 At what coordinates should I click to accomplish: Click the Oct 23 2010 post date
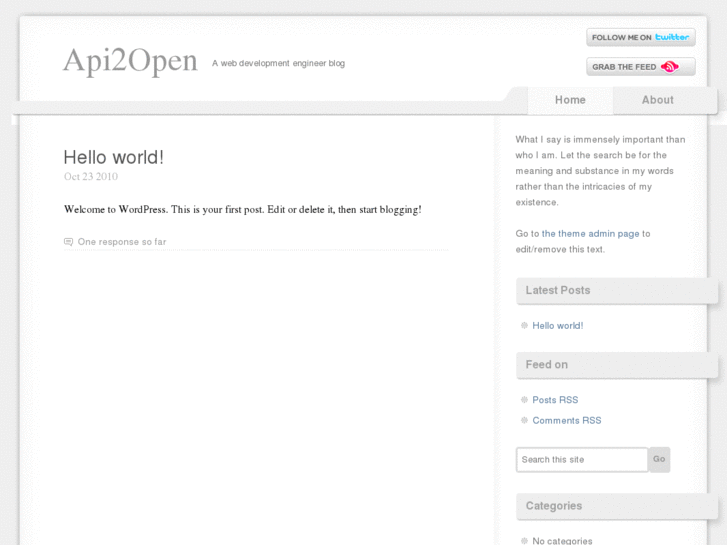pyautogui.click(x=91, y=177)
